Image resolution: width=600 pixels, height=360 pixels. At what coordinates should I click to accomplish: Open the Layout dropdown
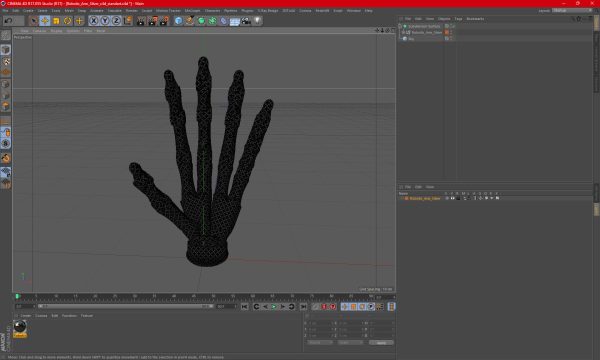pos(572,11)
